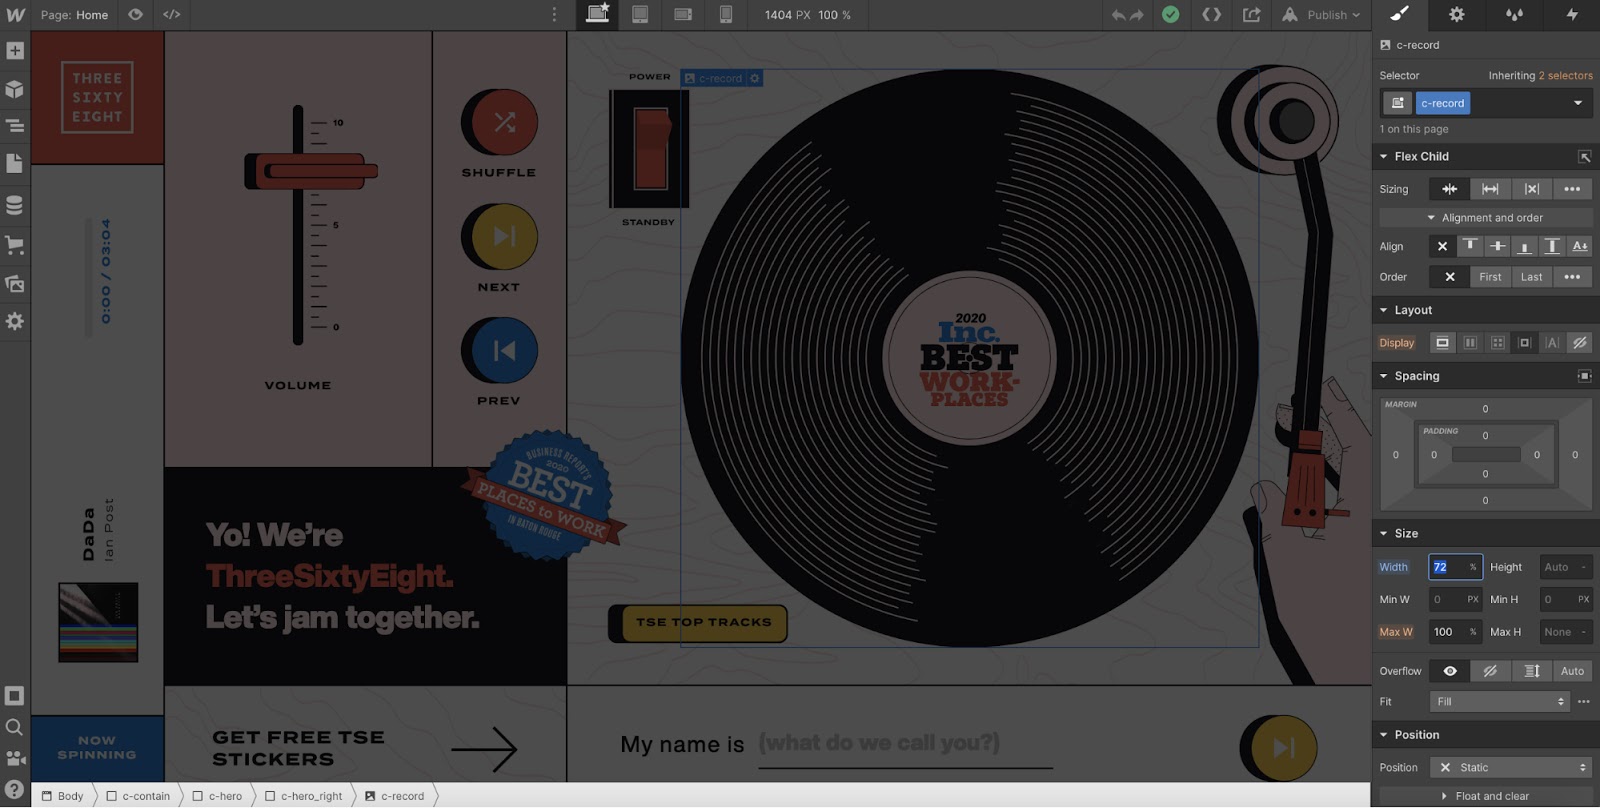Screen dimensions: 1600x808
Task: Set flex sizing to don't shrink or grow
Action: pyautogui.click(x=1531, y=189)
